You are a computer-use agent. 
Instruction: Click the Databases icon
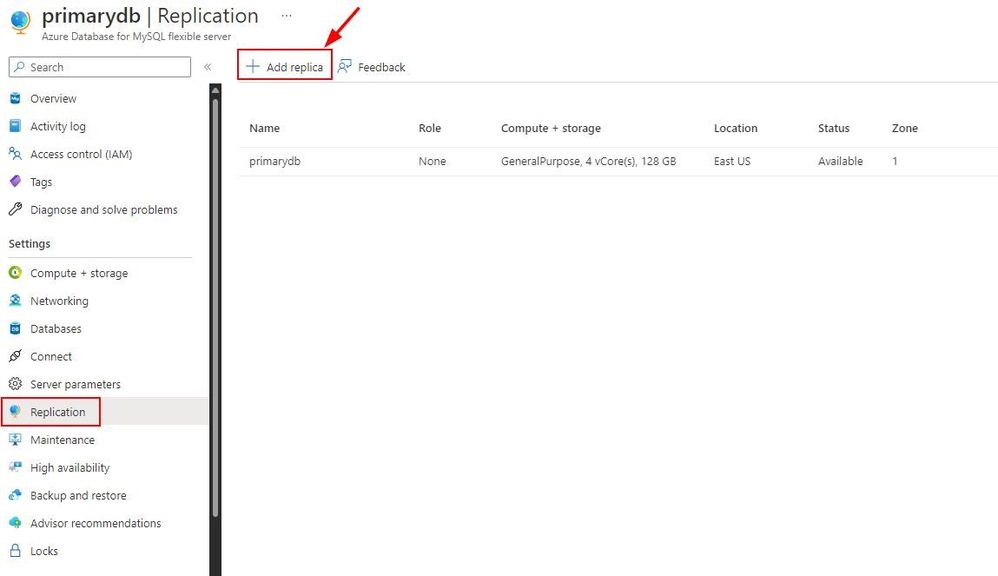pos(15,328)
